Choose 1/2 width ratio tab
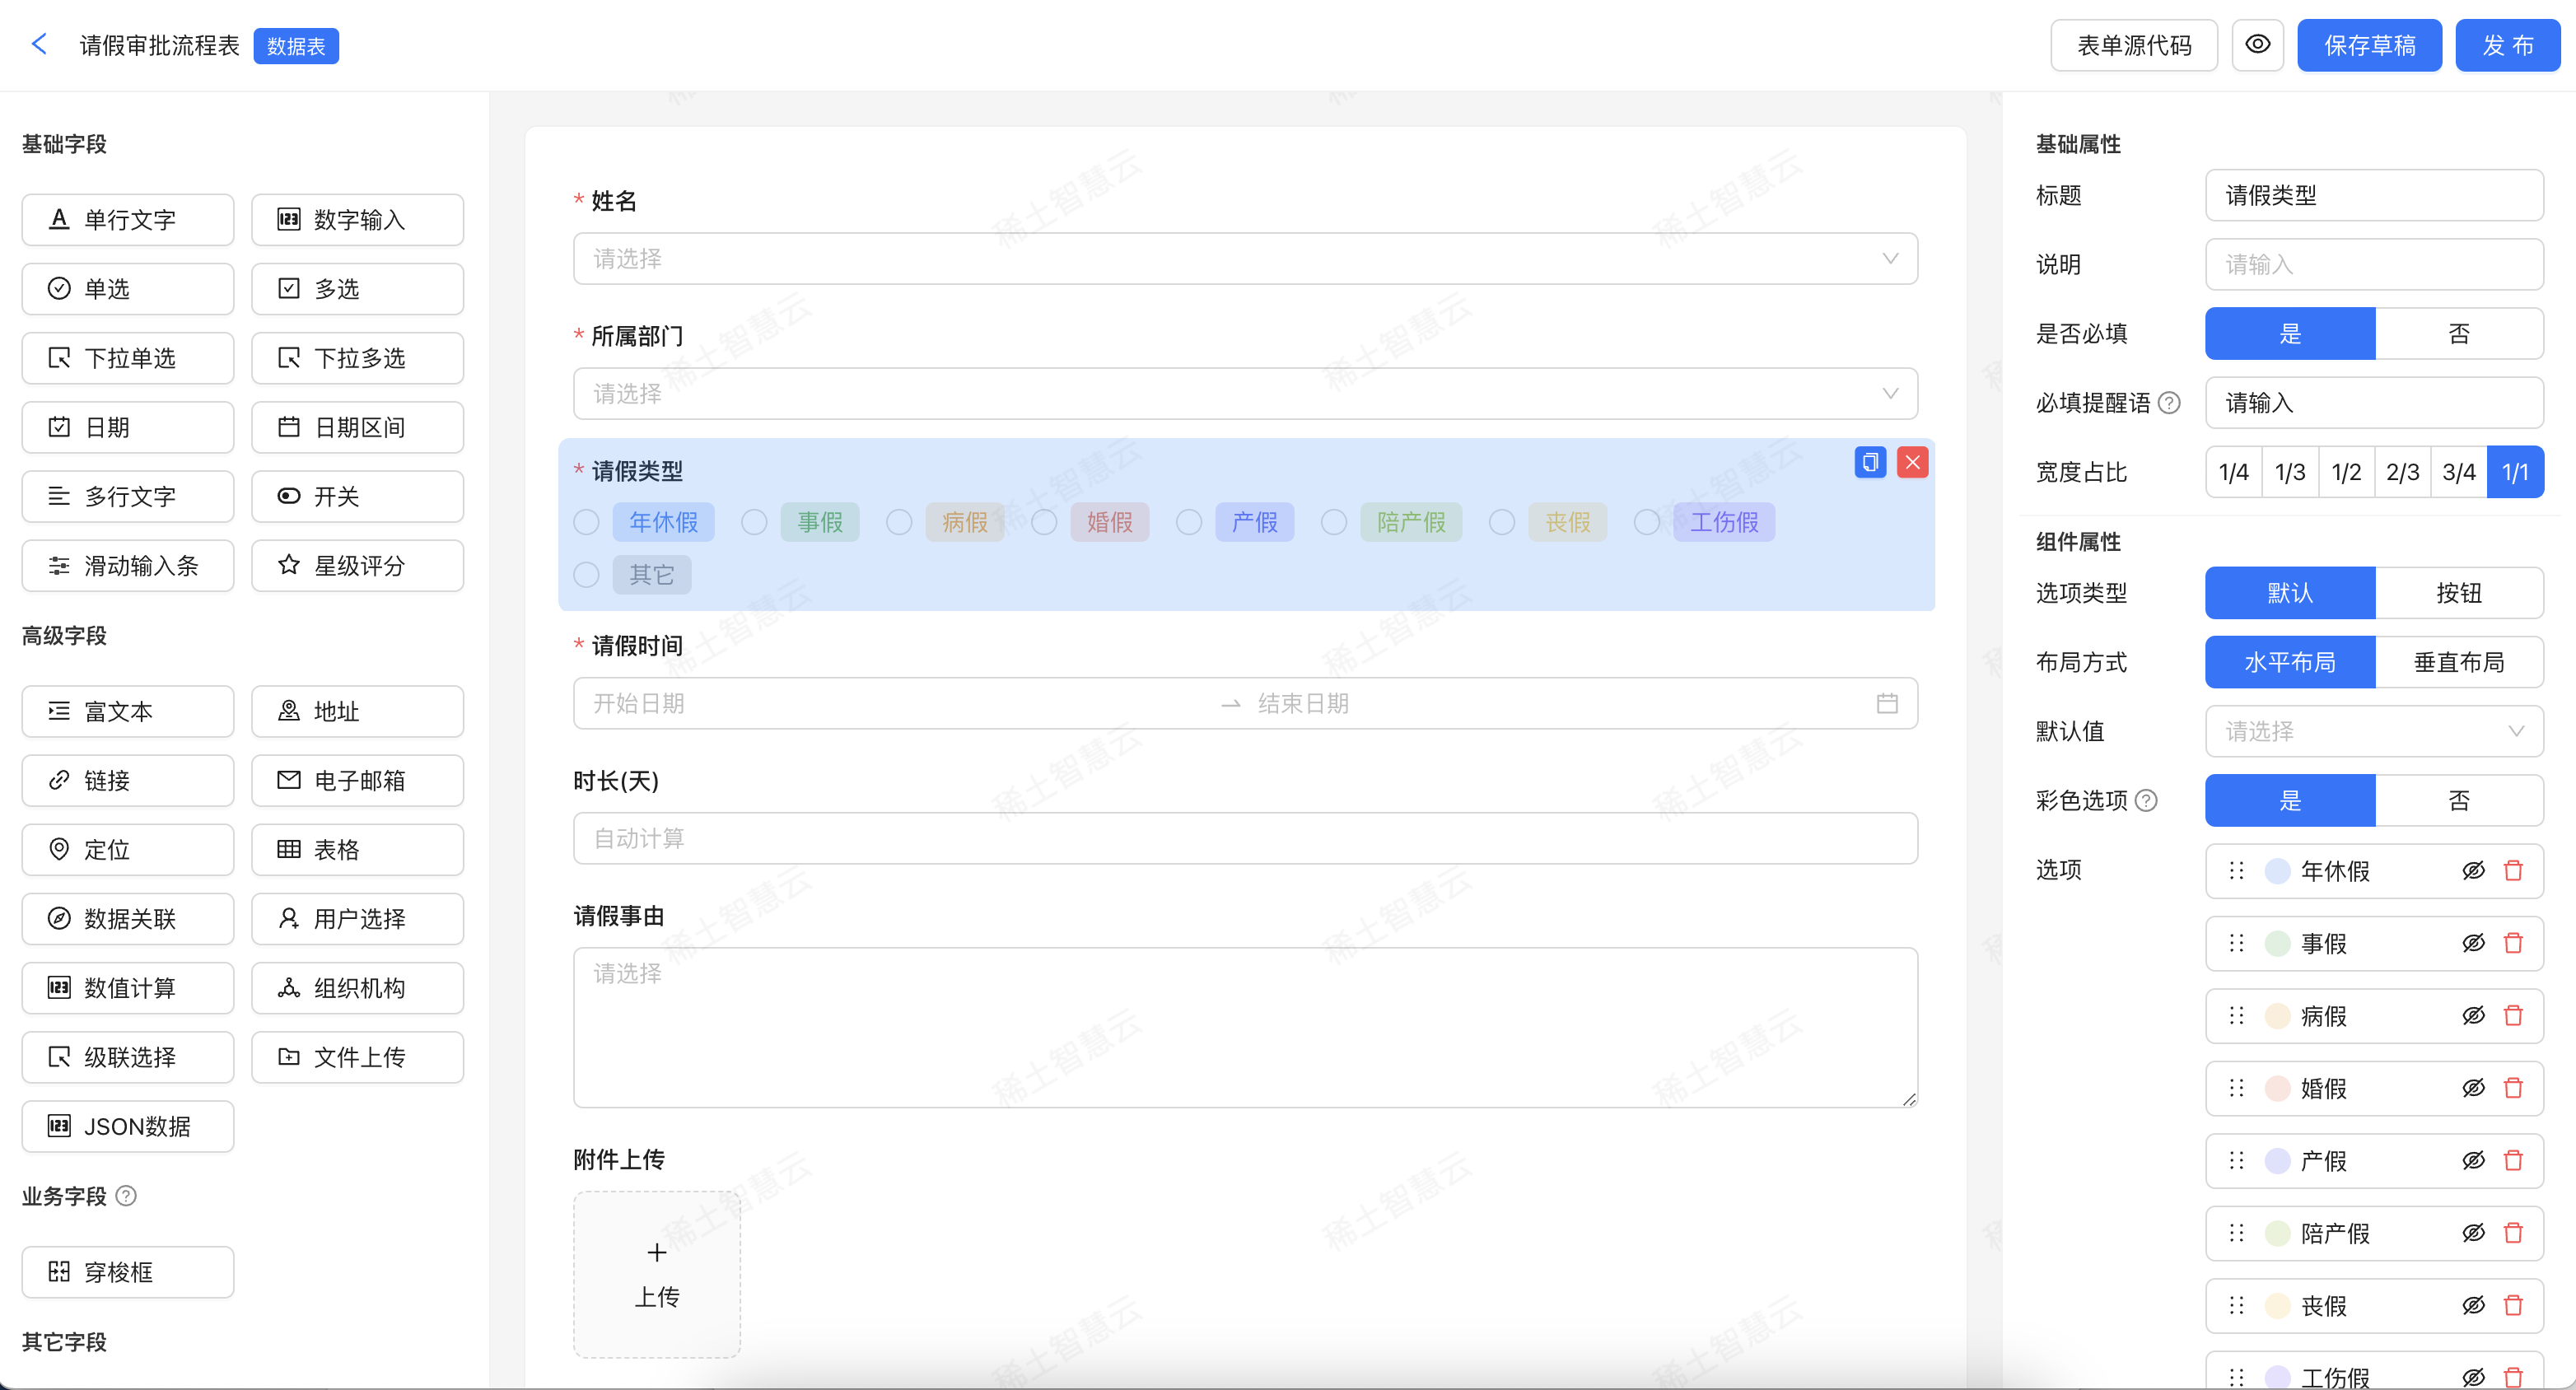 point(2346,472)
